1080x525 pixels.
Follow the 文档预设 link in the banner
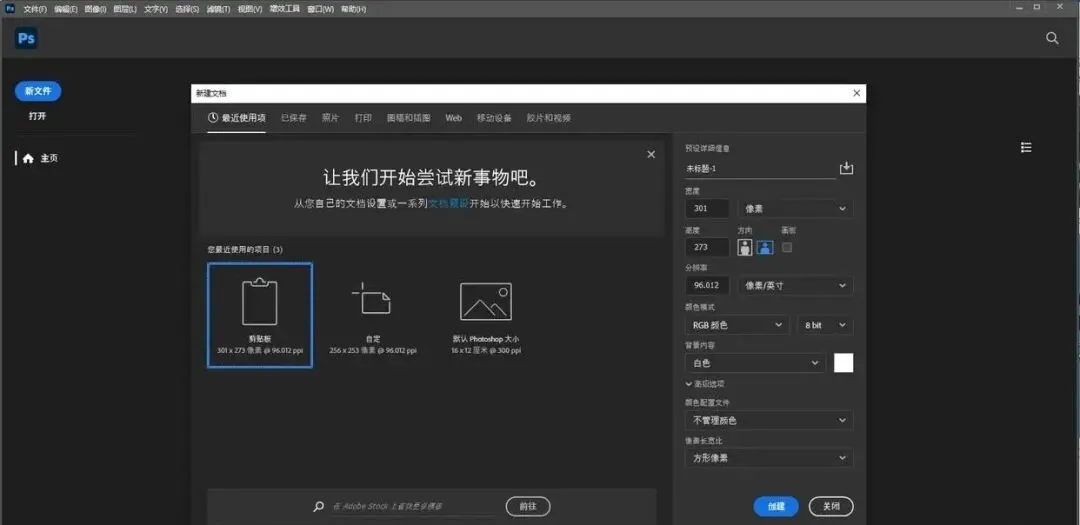tap(449, 204)
